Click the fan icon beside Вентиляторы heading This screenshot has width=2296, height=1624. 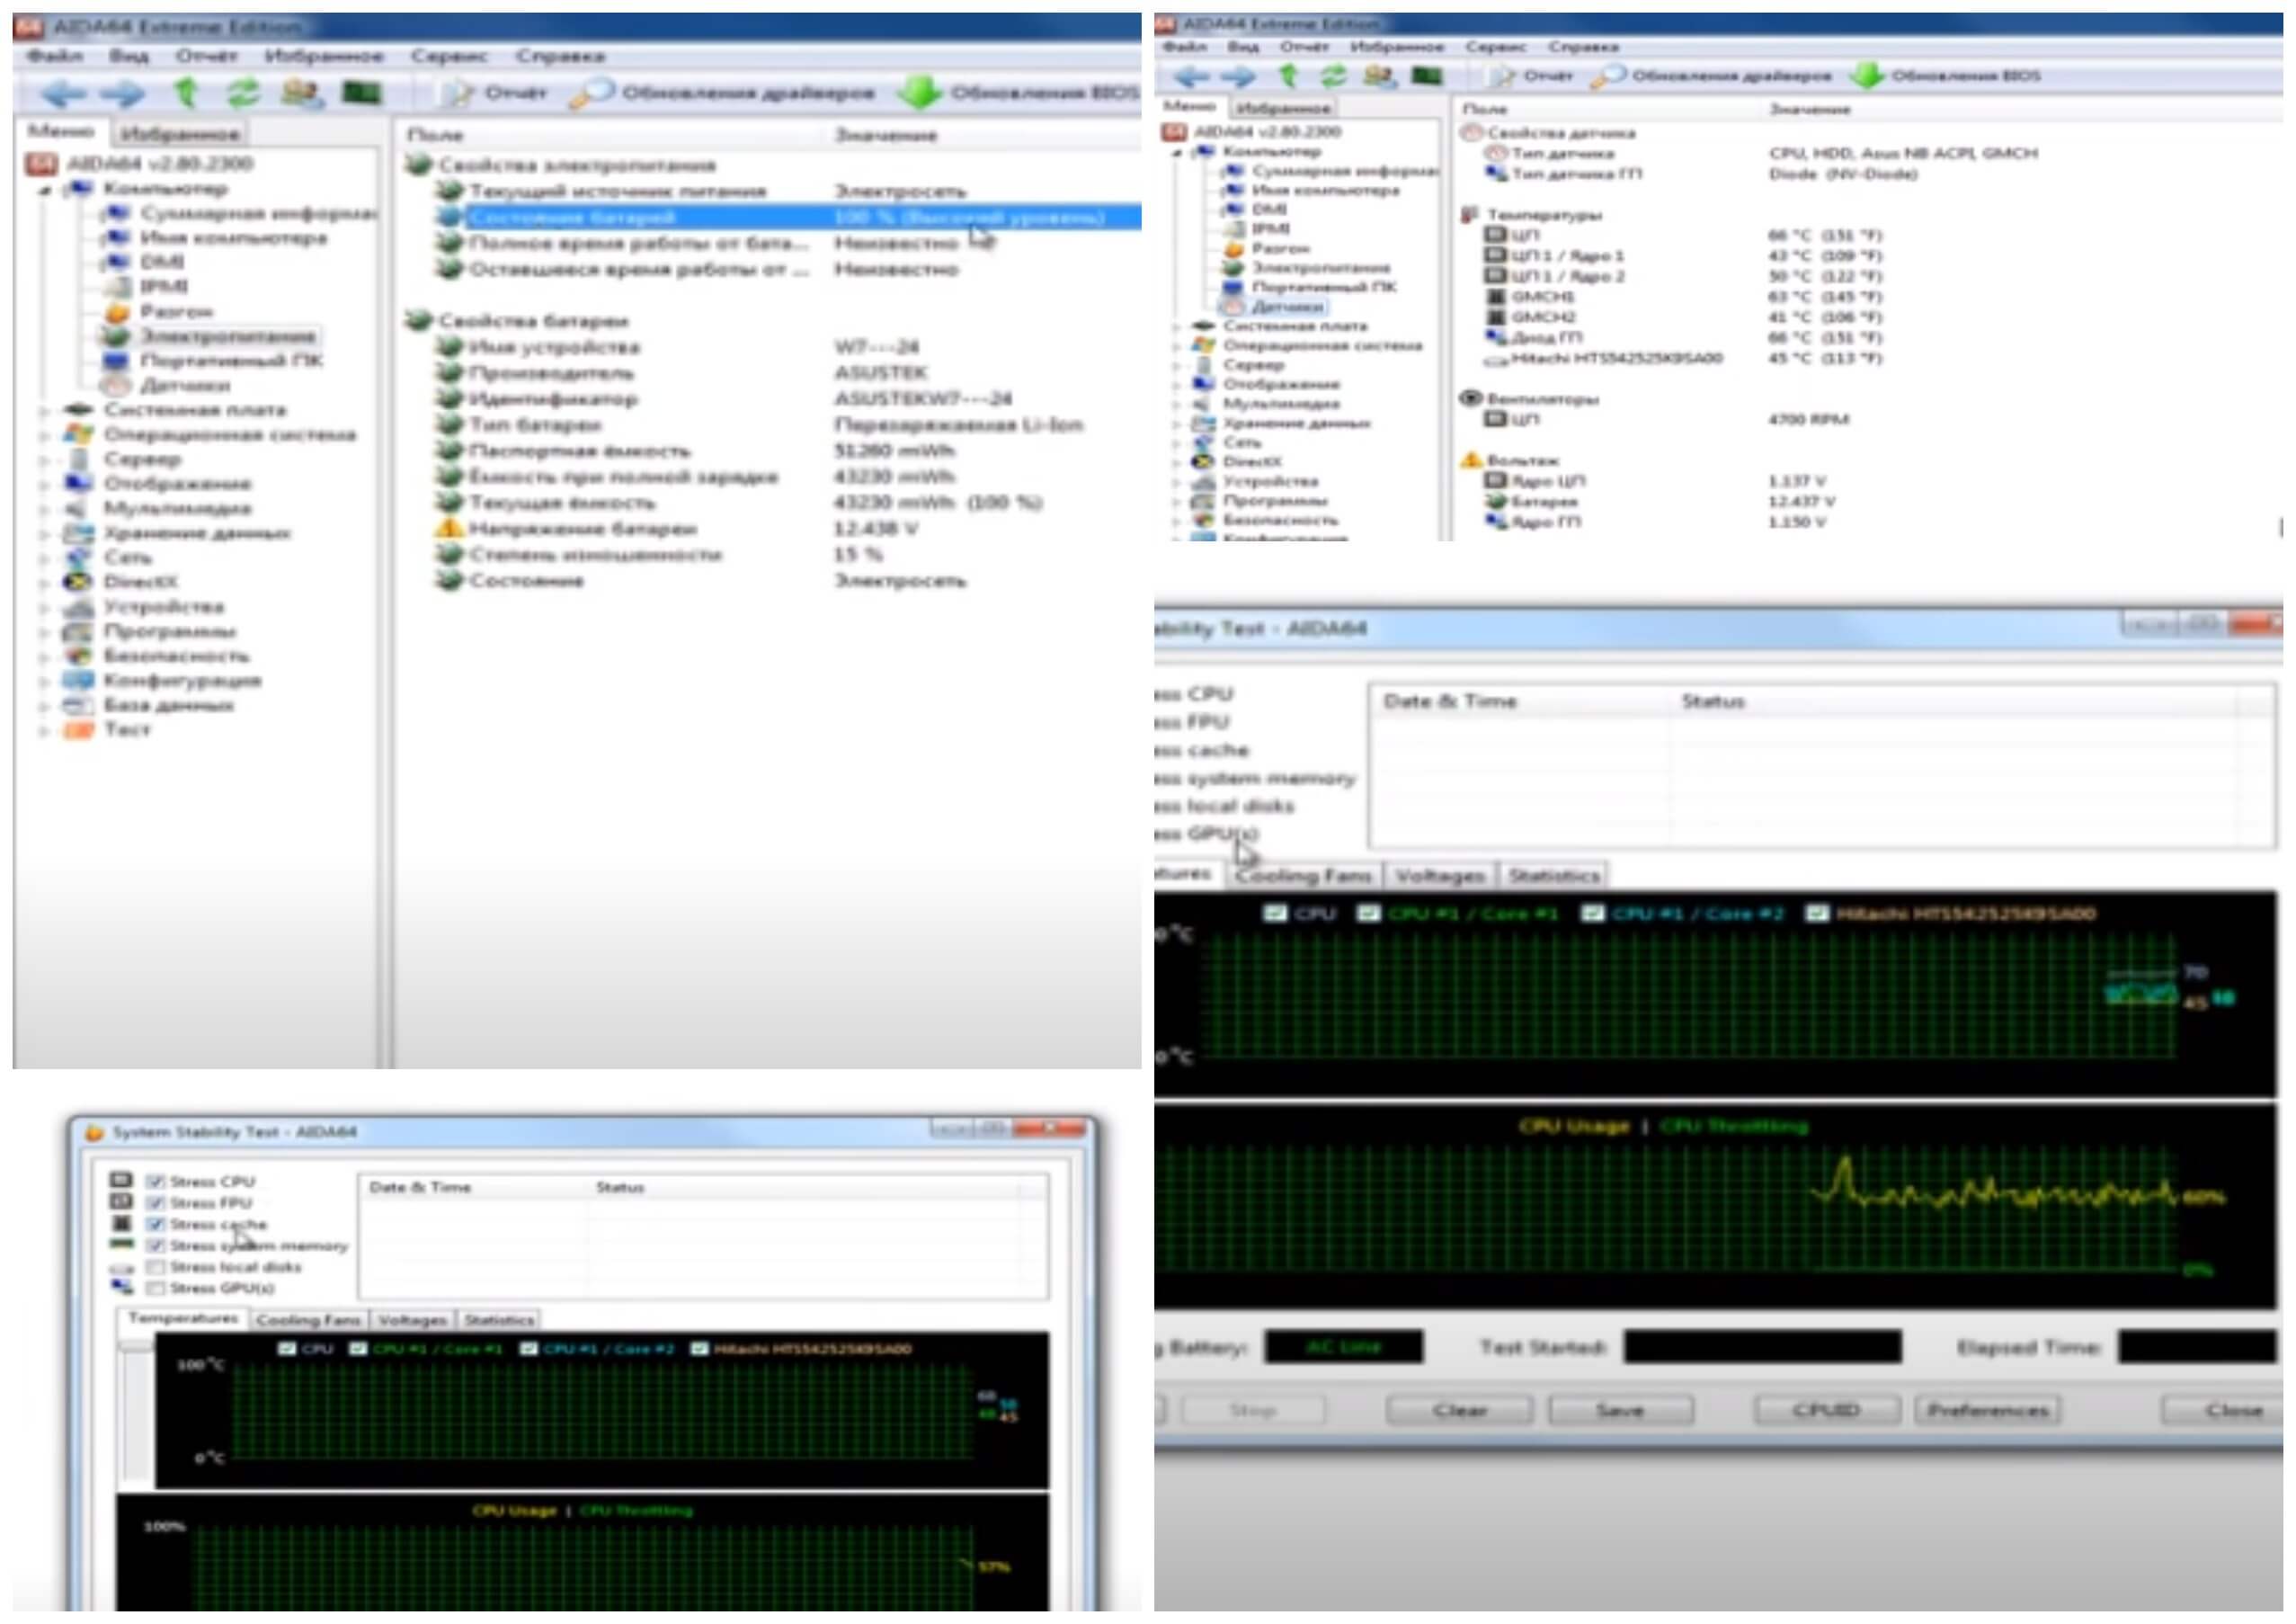[x=1470, y=398]
